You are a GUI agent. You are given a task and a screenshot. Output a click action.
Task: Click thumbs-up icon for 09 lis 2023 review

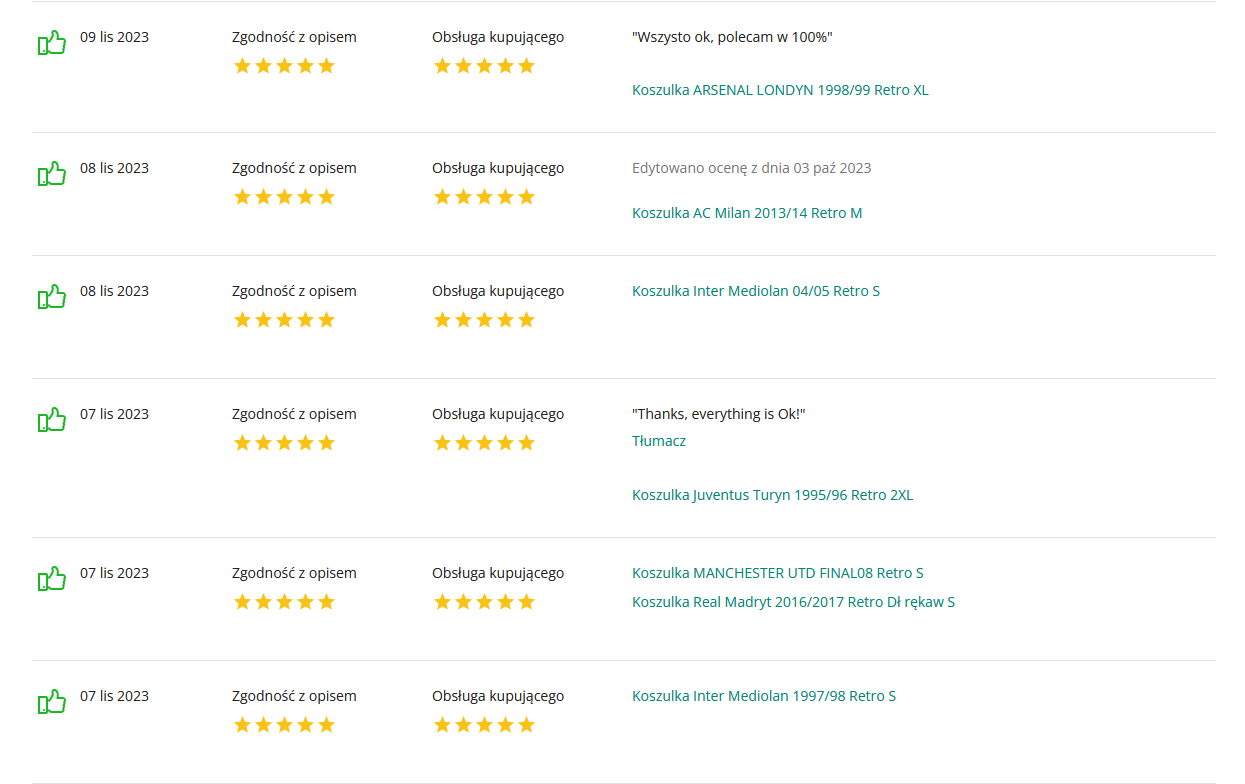click(x=52, y=43)
